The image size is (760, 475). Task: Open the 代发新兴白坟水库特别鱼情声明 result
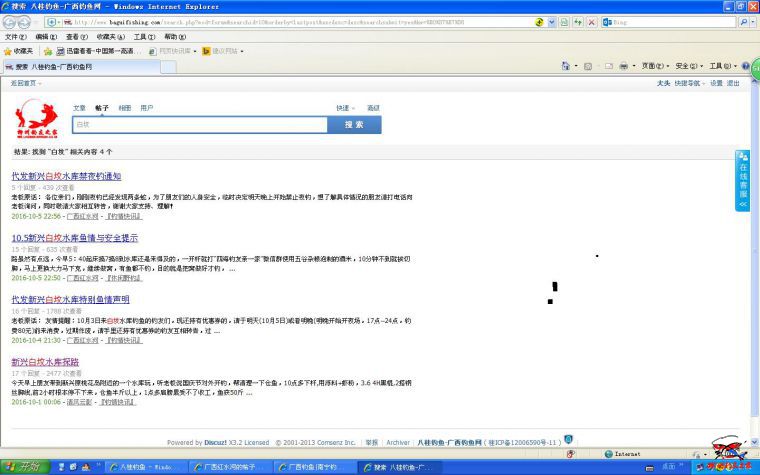(x=70, y=300)
